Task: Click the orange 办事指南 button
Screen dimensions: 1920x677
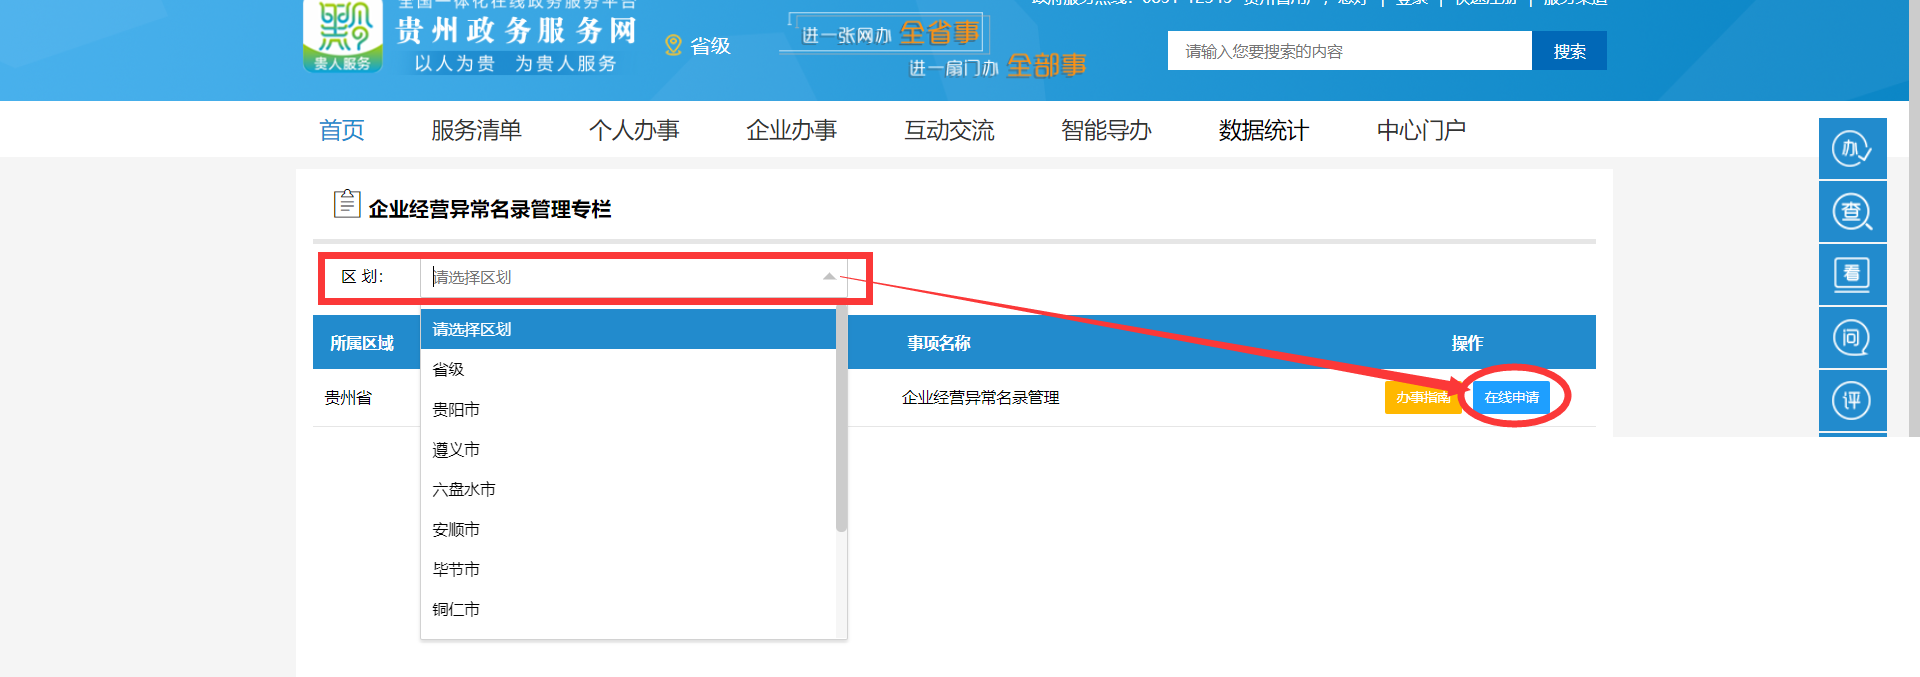Action: pos(1422,397)
